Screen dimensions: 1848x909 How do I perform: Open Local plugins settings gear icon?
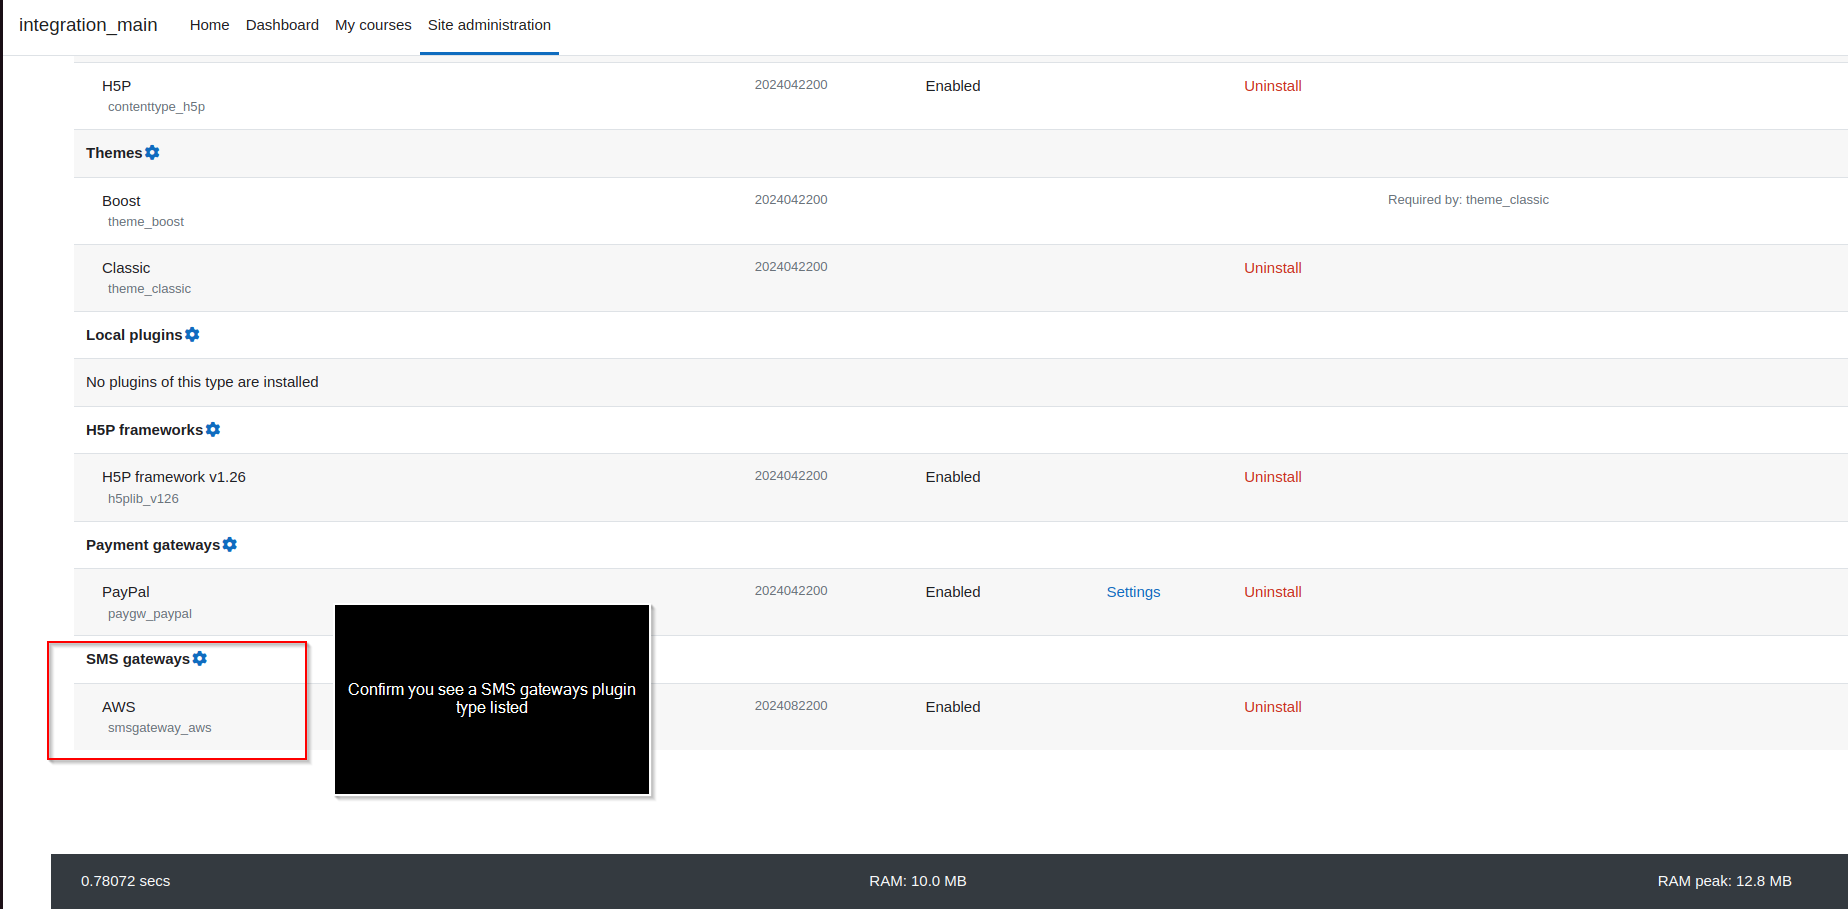coord(192,335)
